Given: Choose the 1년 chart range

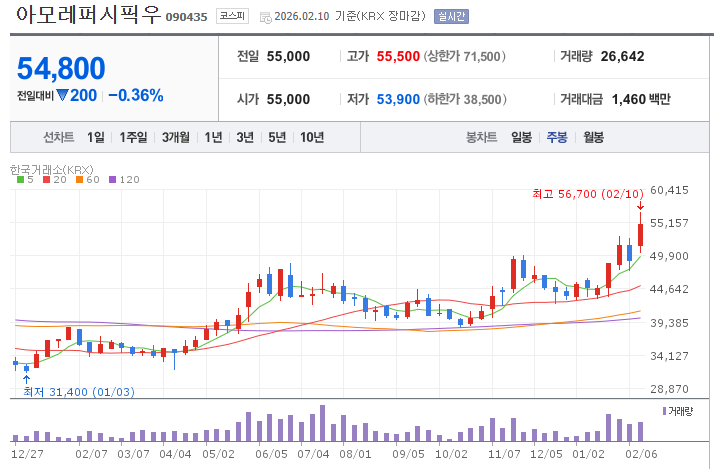Looking at the screenshot, I should (213, 137).
